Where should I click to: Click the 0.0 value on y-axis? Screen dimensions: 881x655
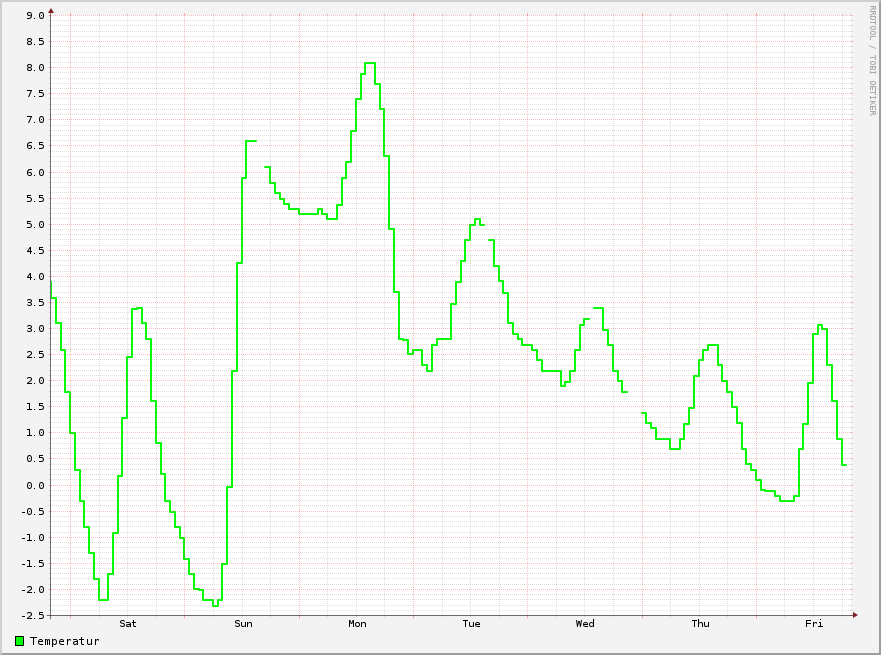pyautogui.click(x=35, y=485)
